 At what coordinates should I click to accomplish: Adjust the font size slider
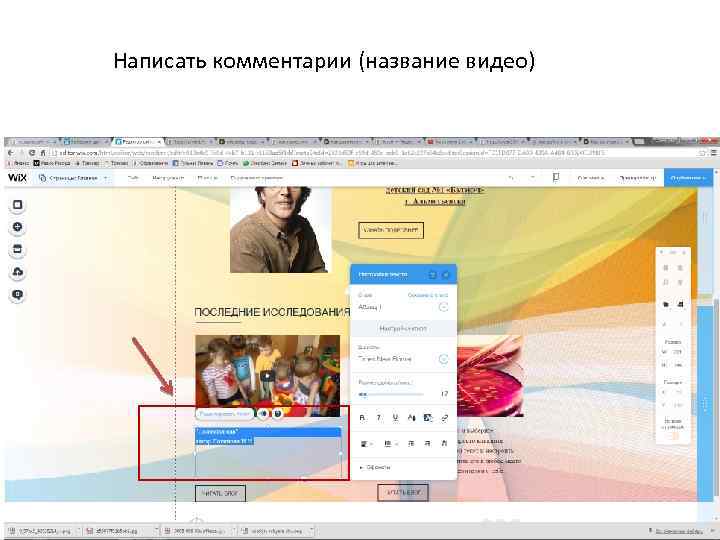click(390, 394)
